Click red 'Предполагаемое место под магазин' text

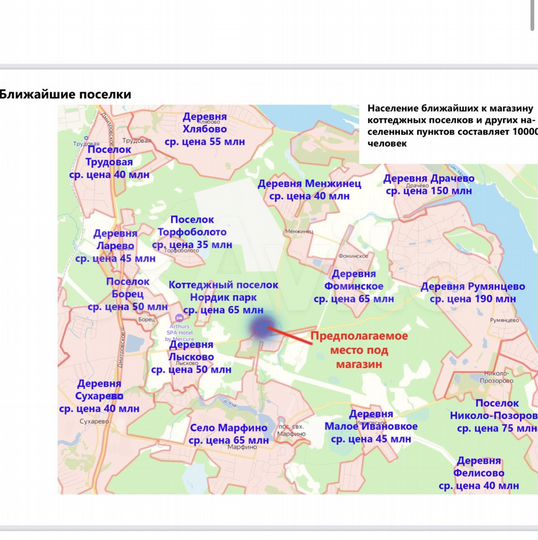click(359, 350)
